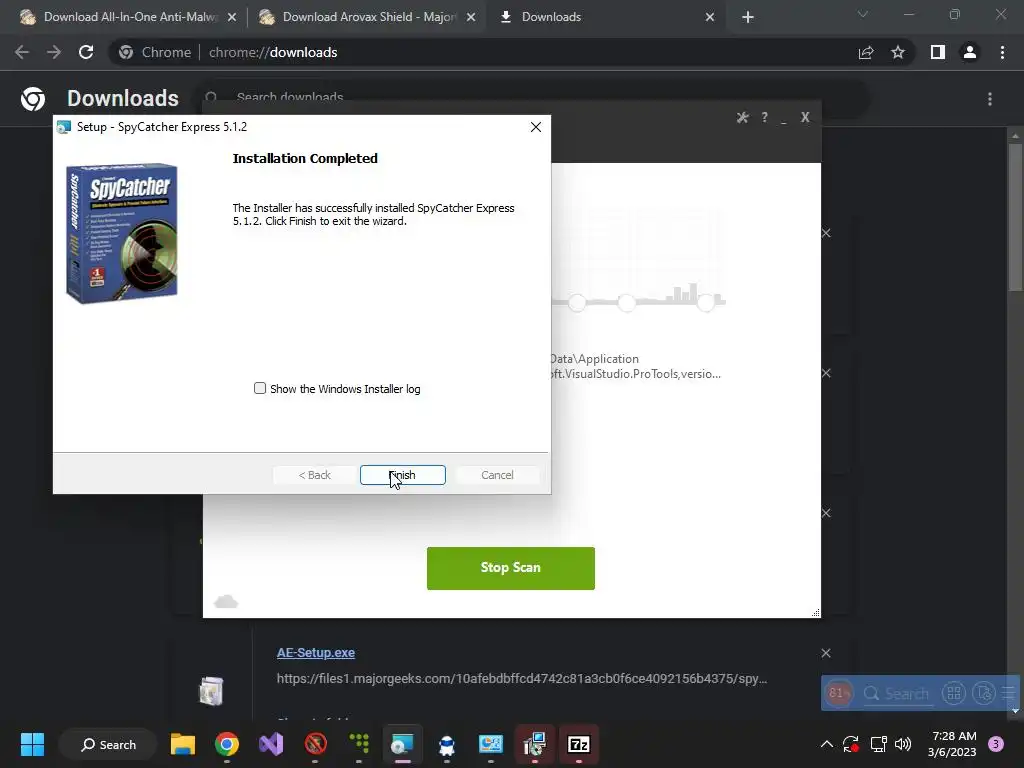Close the SpyCatcher Express setup dialog
Viewport: 1024px width, 768px height.
(x=536, y=127)
